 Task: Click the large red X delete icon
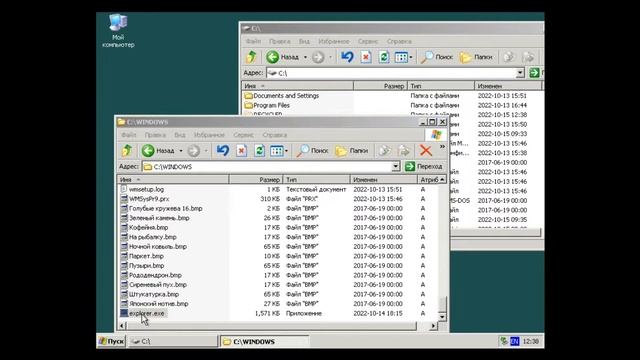[x=426, y=151]
